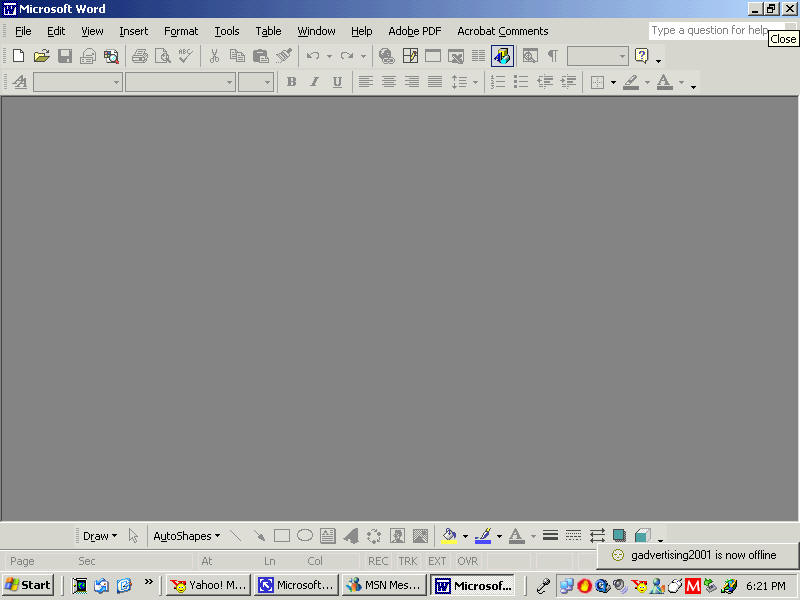Center align the text
The height and width of the screenshot is (600, 800).
[389, 82]
